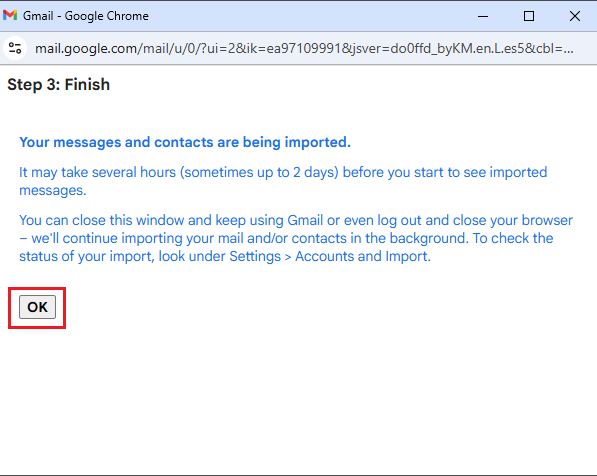Click the word 'Gmail' in the third paragraph
The width and height of the screenshot is (597, 476).
(305, 220)
